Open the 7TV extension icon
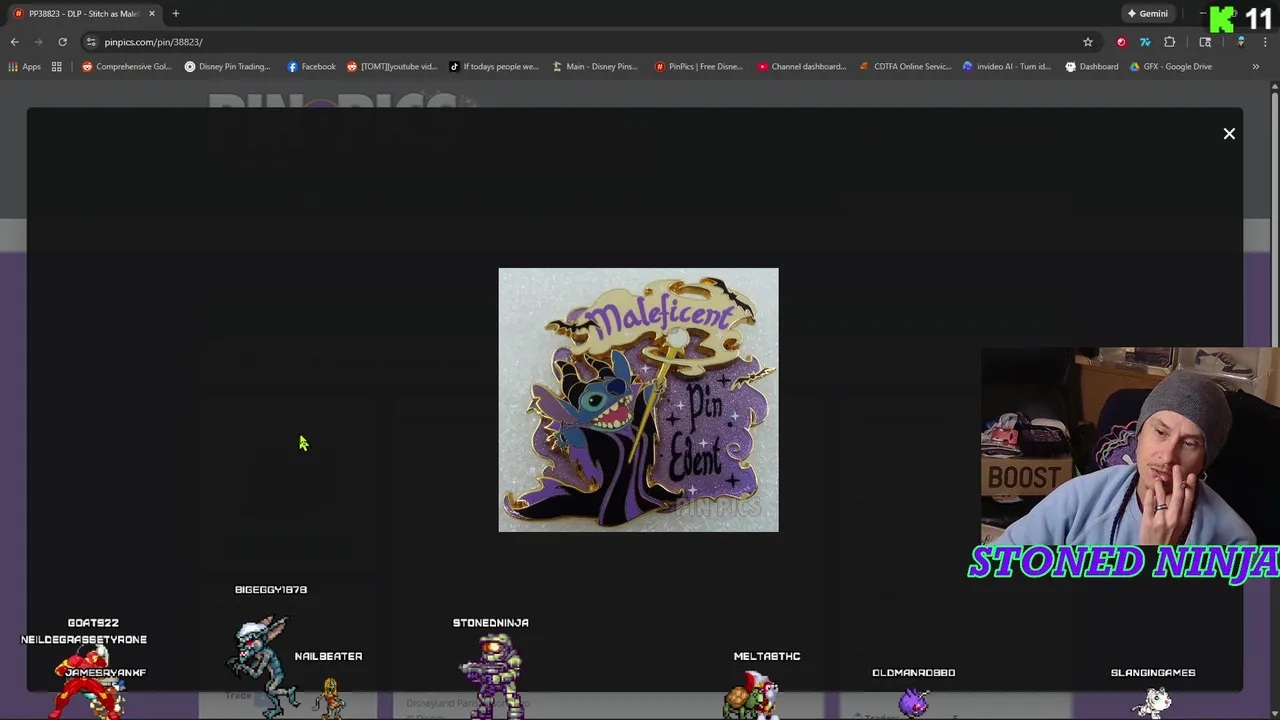1280x720 pixels. click(1145, 42)
